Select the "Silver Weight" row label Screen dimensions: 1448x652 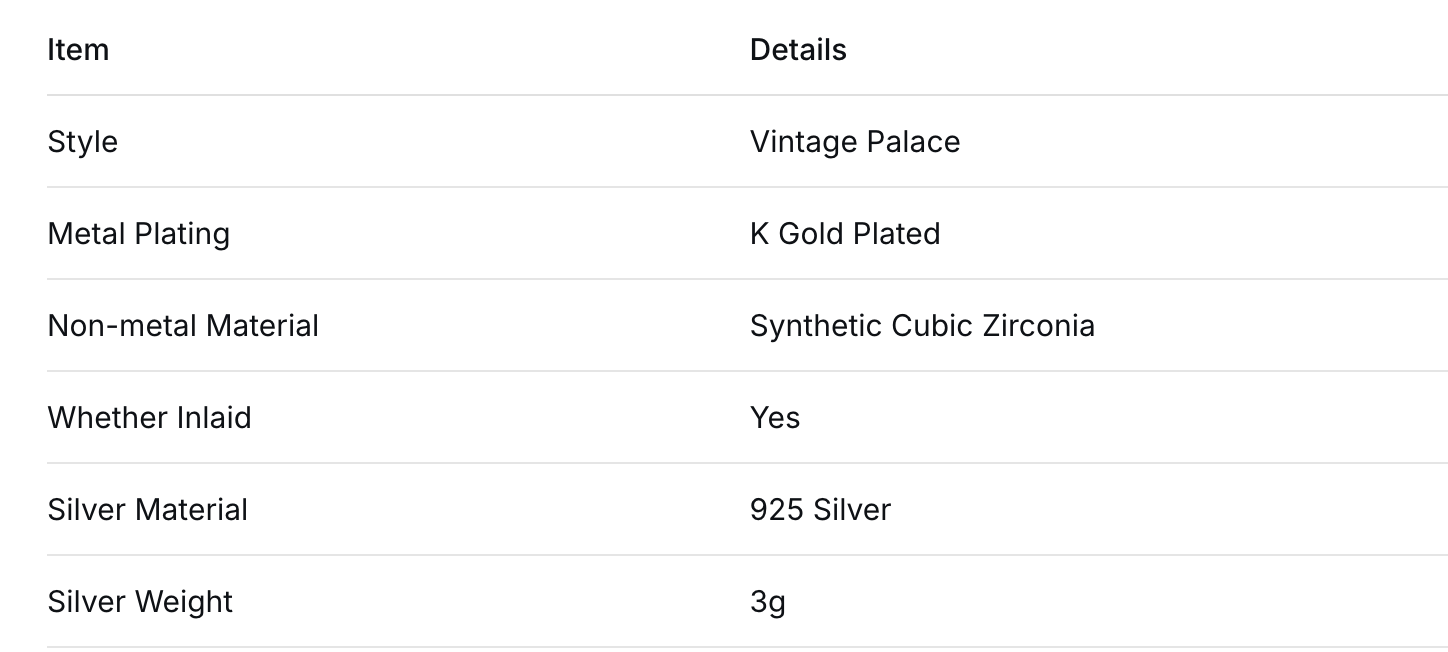(140, 602)
